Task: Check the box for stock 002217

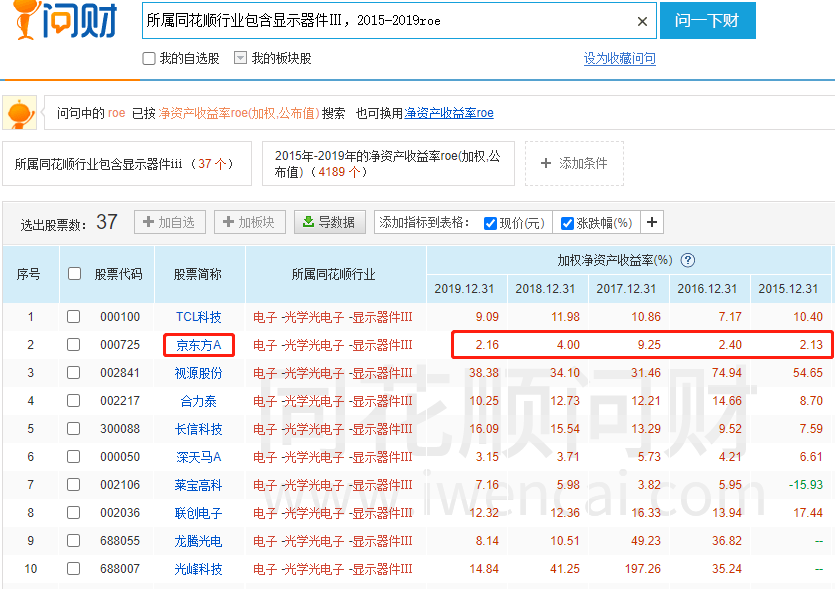Action: [x=73, y=400]
